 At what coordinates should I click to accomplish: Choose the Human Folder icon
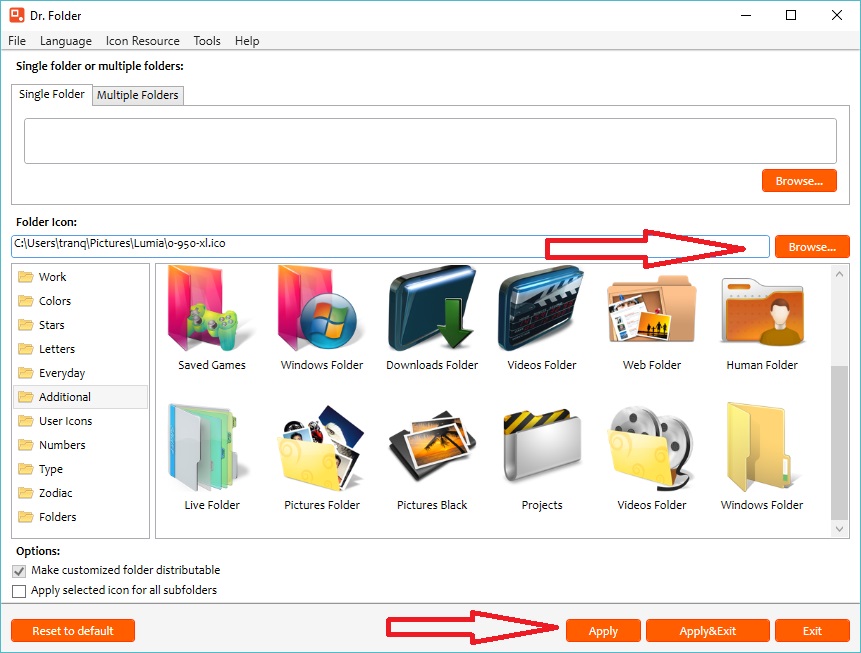[x=761, y=310]
